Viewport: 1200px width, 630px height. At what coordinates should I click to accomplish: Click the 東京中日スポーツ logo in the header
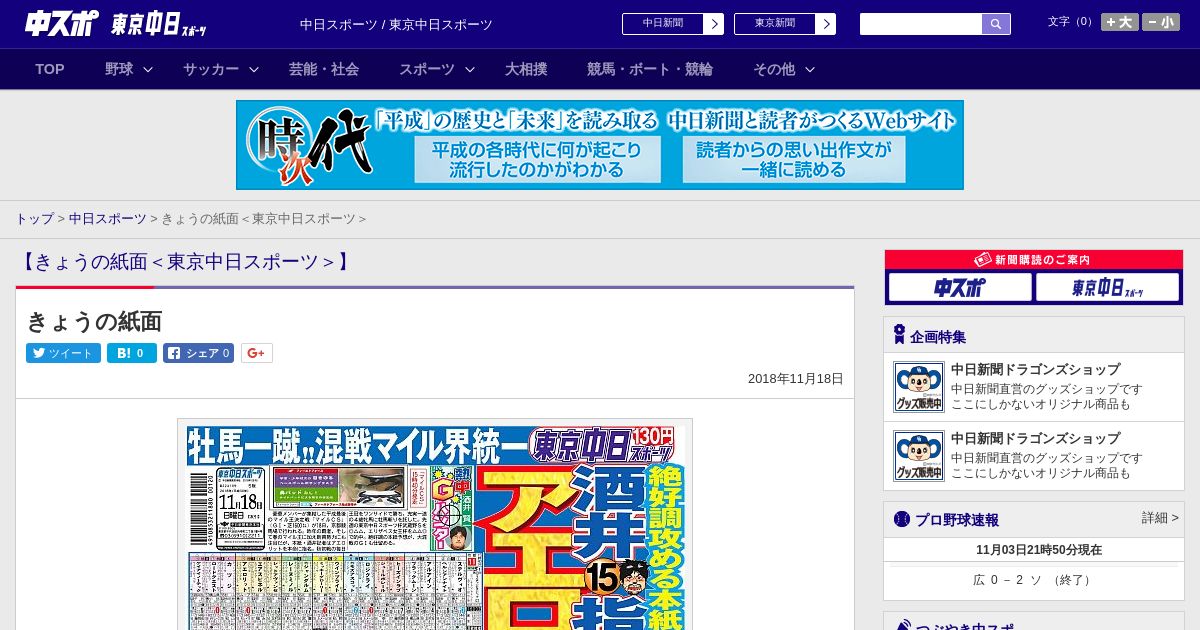coord(159,24)
